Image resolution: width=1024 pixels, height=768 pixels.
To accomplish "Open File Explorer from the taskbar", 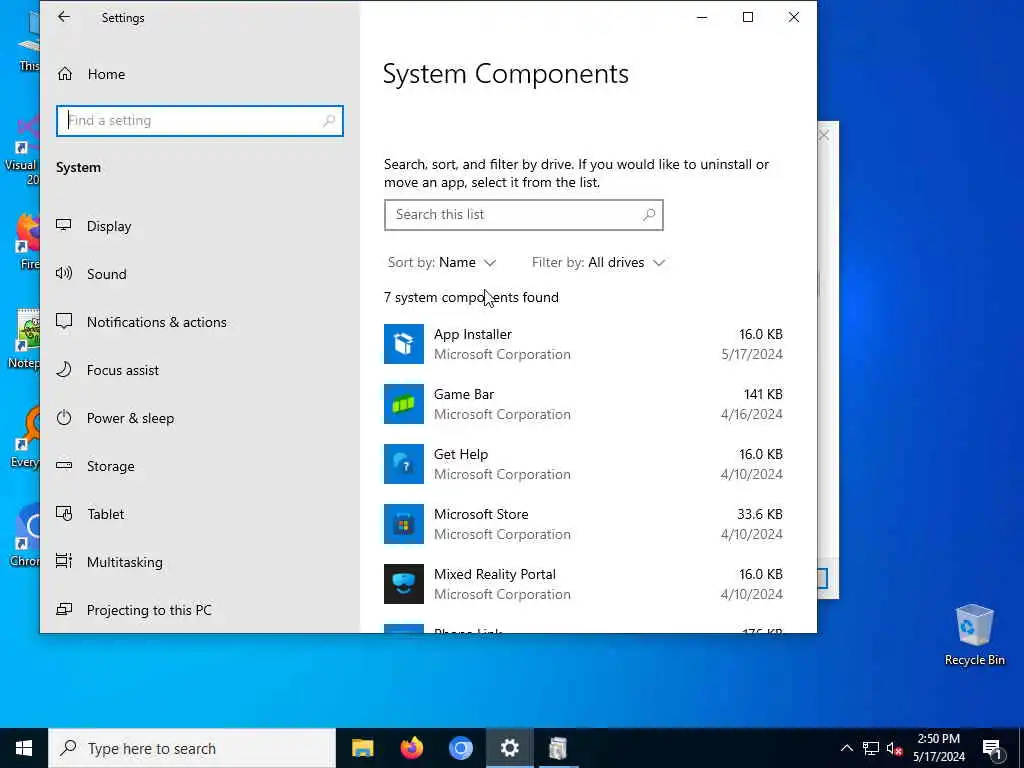I will pyautogui.click(x=362, y=748).
